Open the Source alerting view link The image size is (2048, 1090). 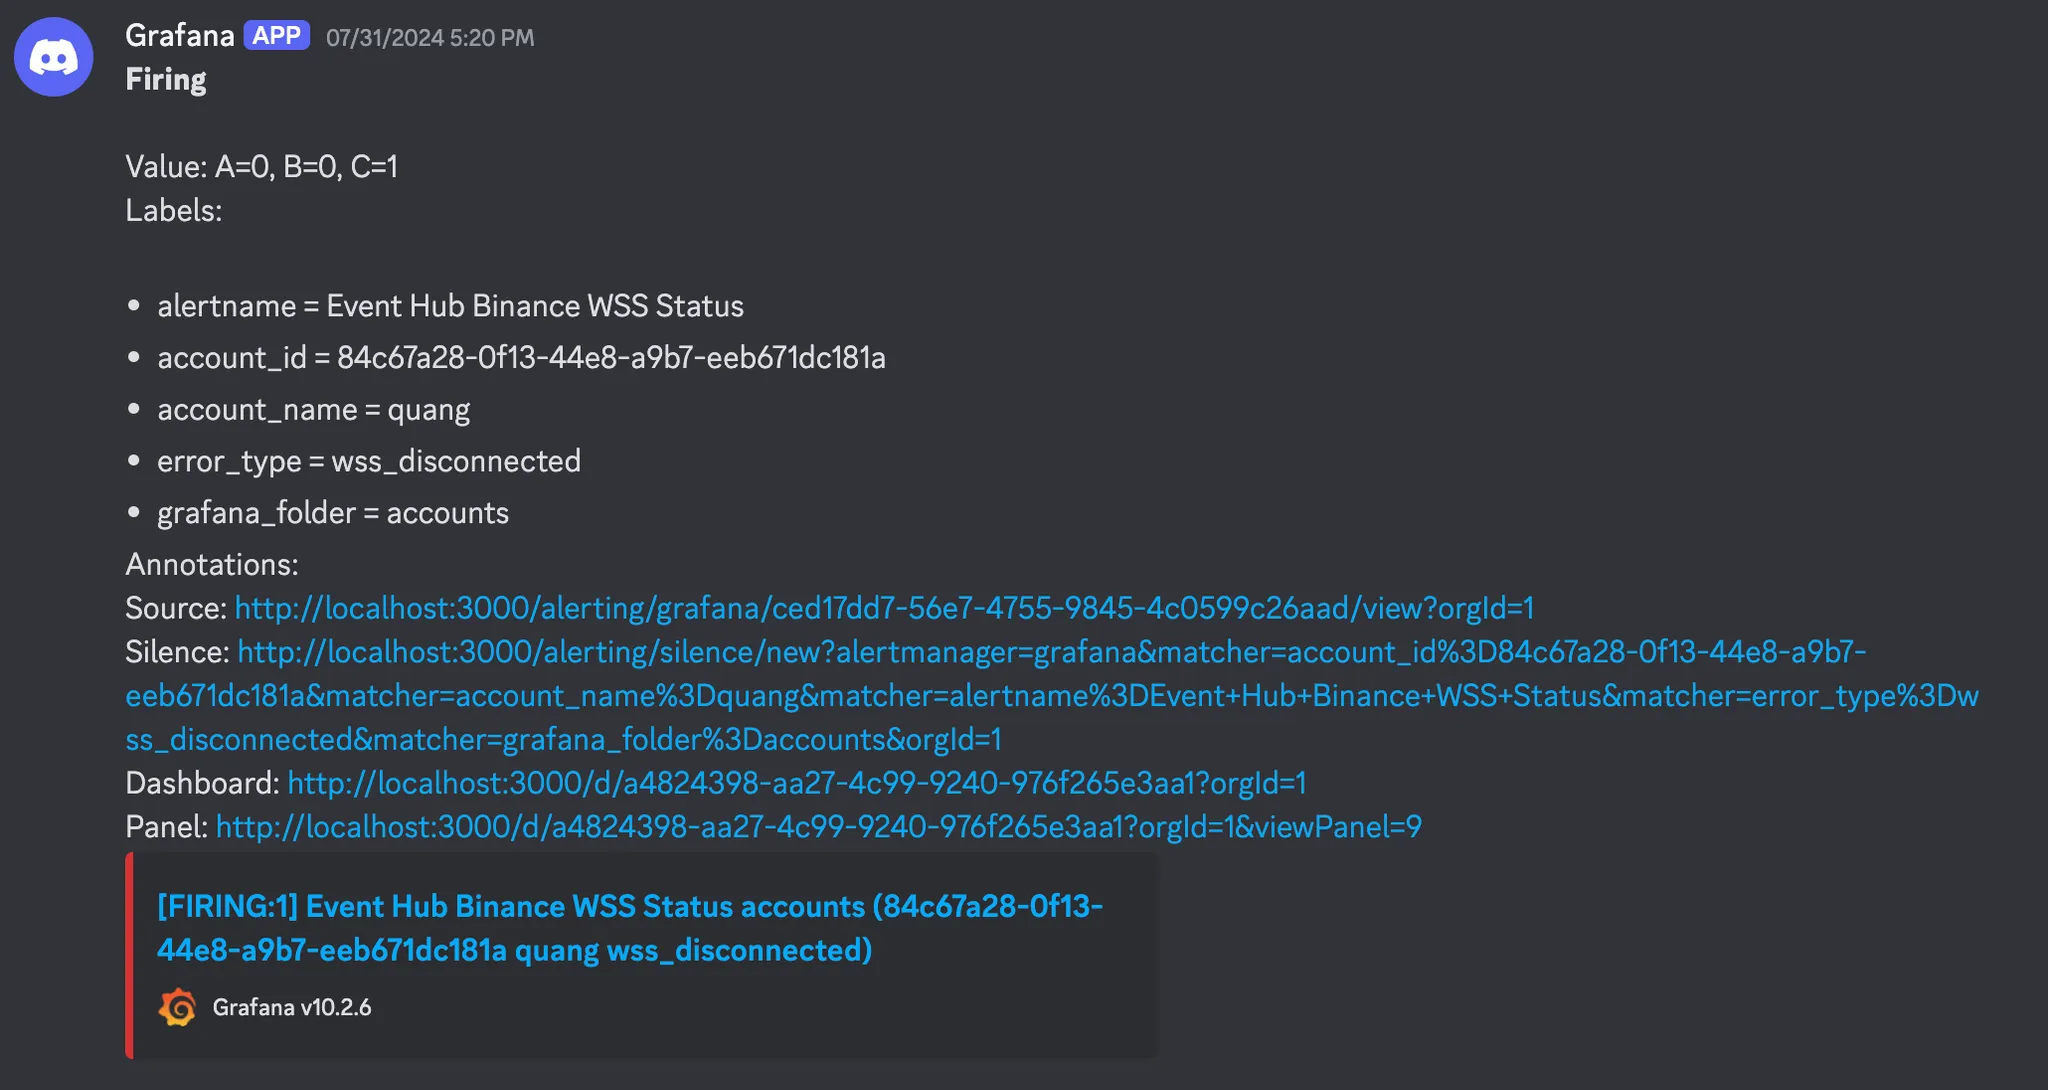click(884, 608)
